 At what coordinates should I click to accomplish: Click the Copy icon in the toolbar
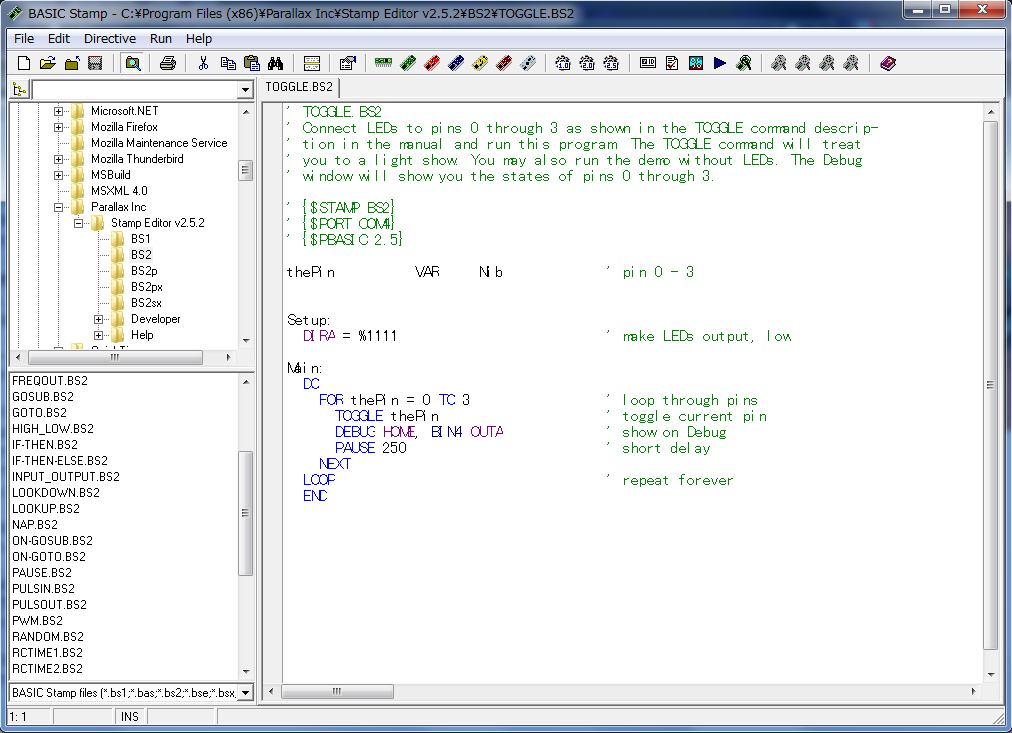tap(228, 63)
